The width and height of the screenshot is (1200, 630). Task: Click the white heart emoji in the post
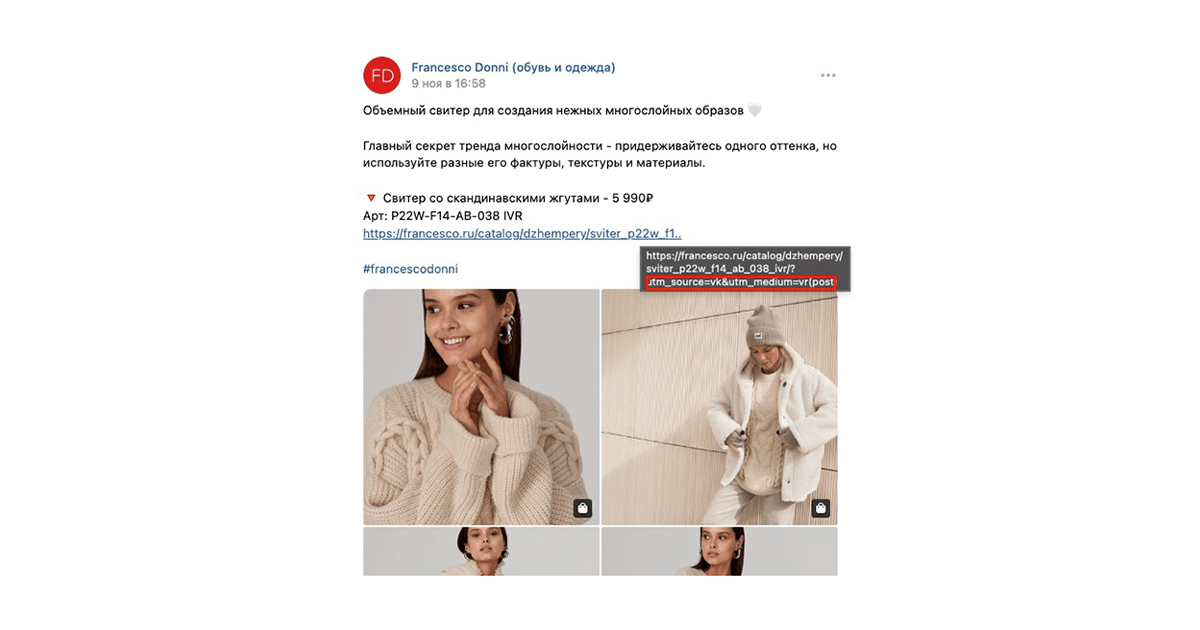point(755,110)
